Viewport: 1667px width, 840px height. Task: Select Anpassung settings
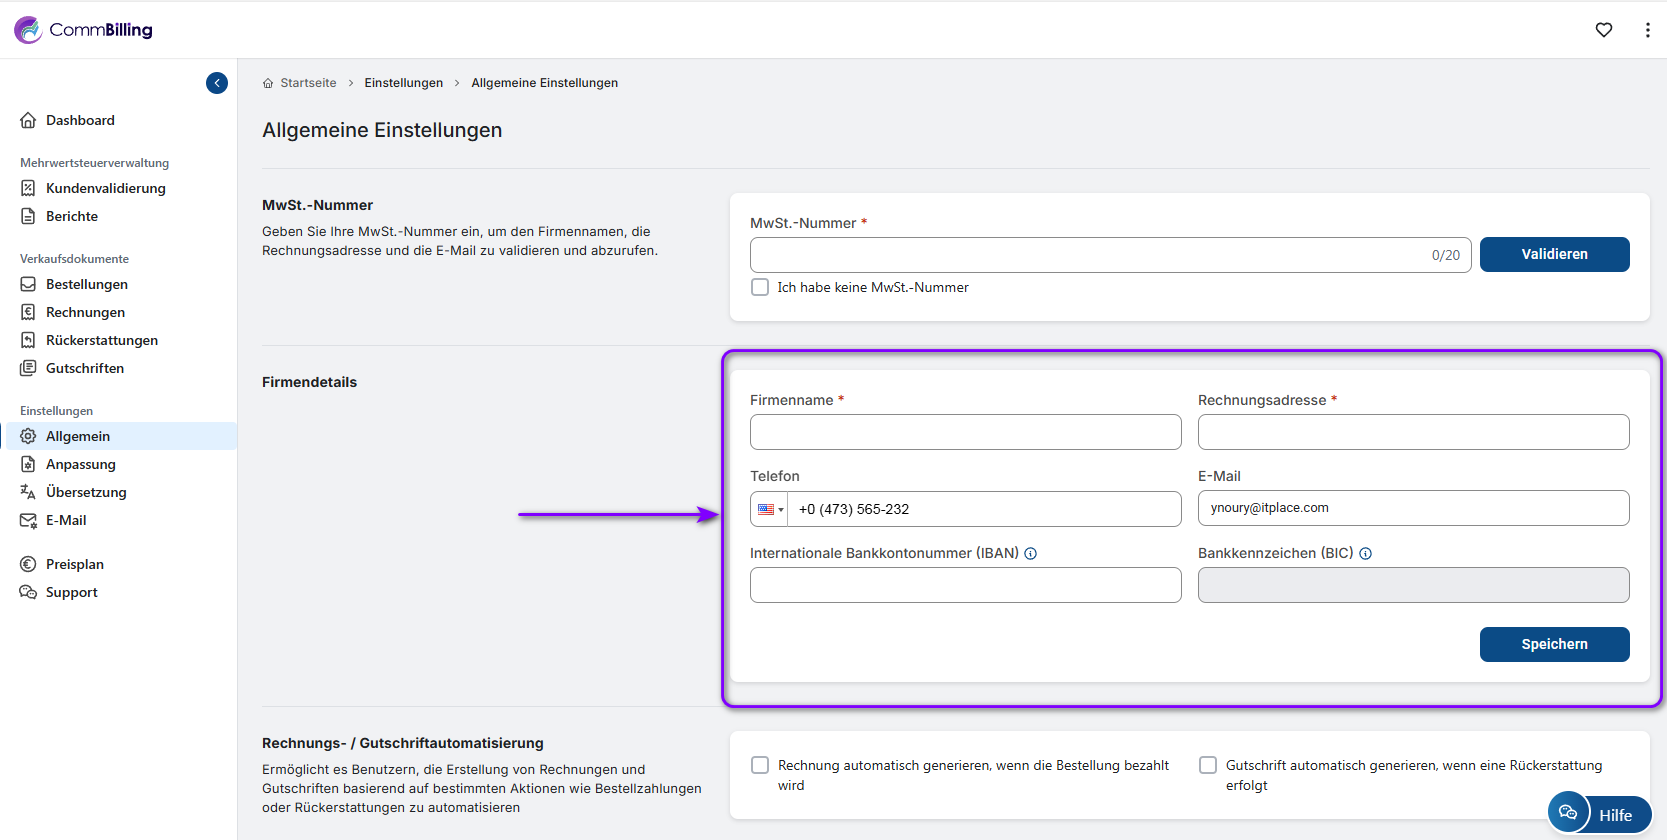[81, 464]
